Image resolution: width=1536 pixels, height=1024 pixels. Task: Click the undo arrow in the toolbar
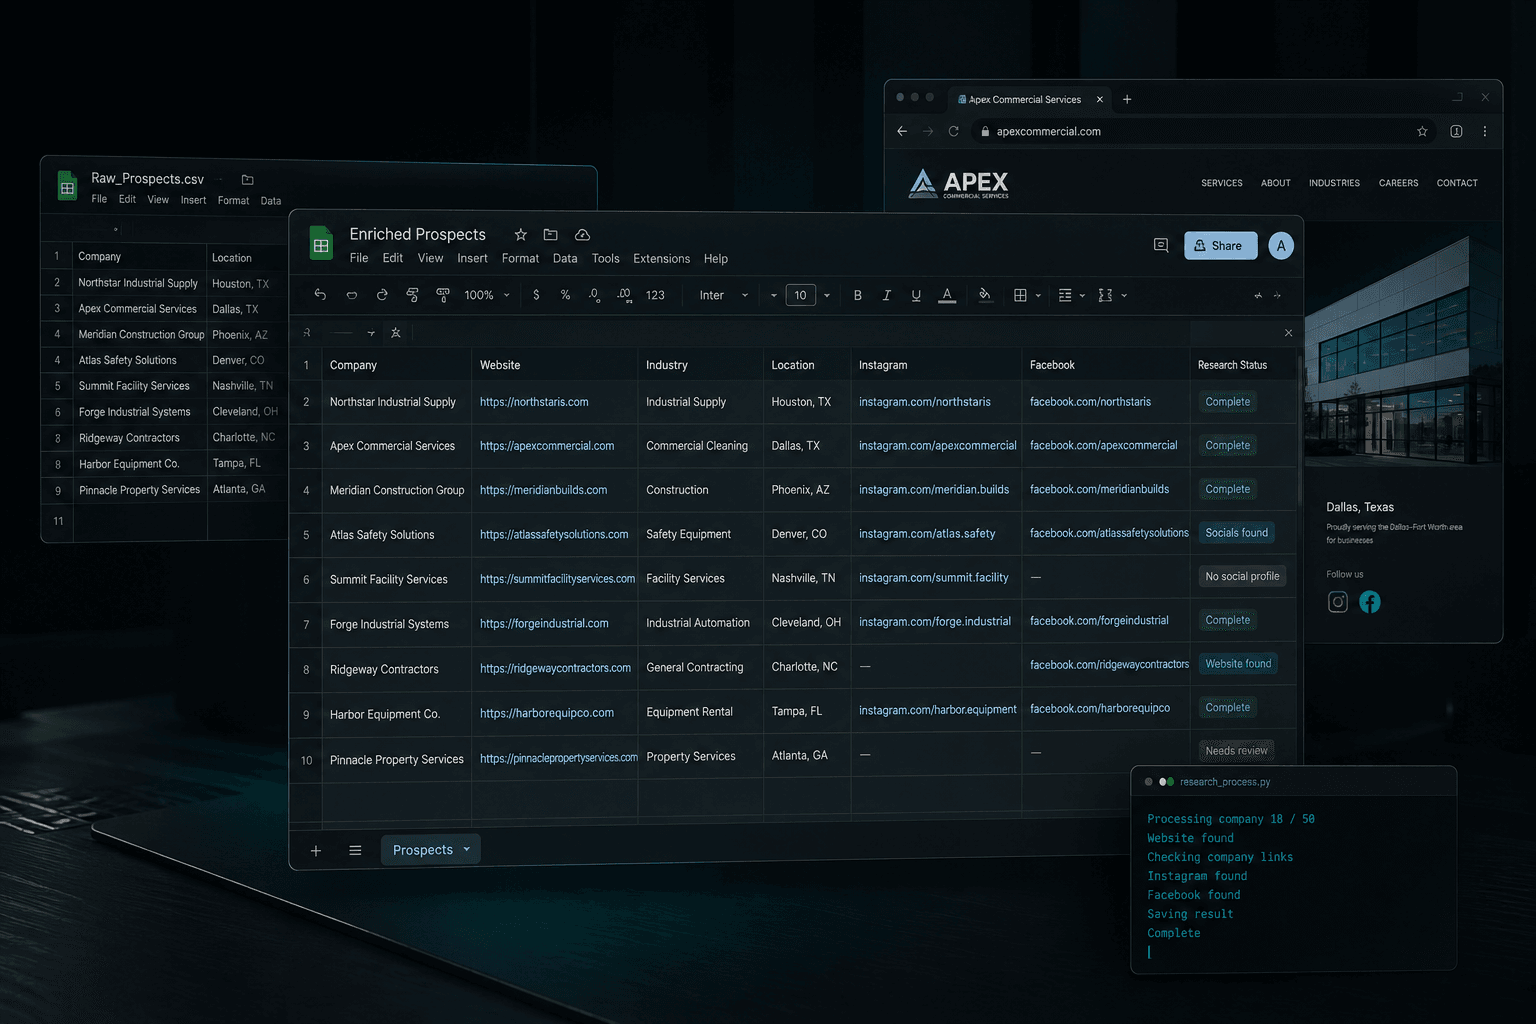click(320, 295)
